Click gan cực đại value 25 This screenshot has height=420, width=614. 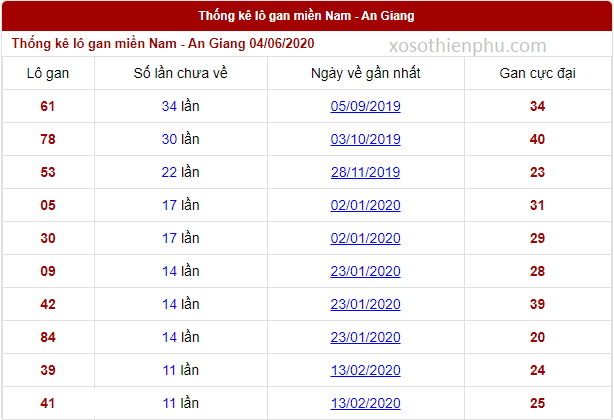537,403
